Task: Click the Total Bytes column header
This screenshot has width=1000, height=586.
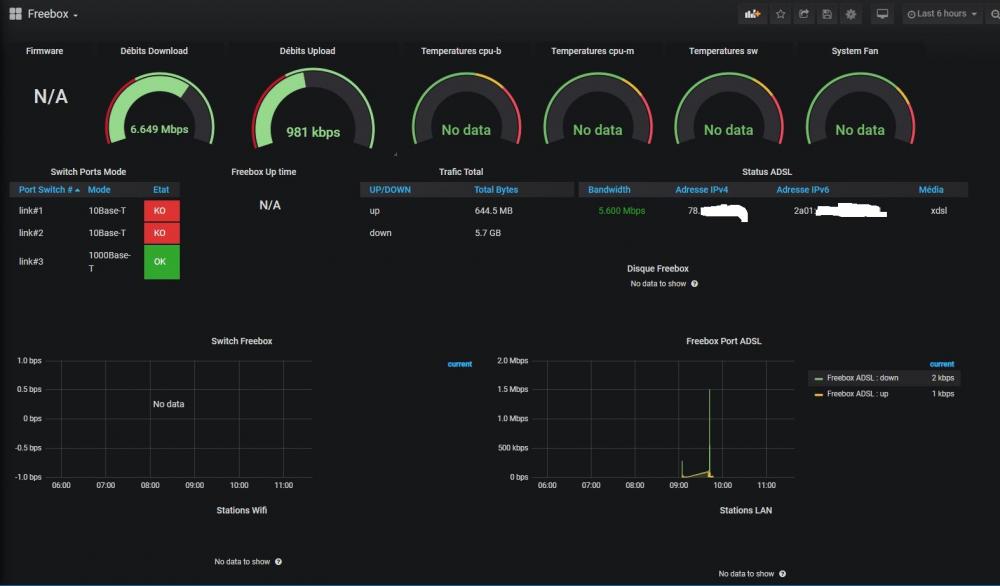Action: click(x=496, y=189)
